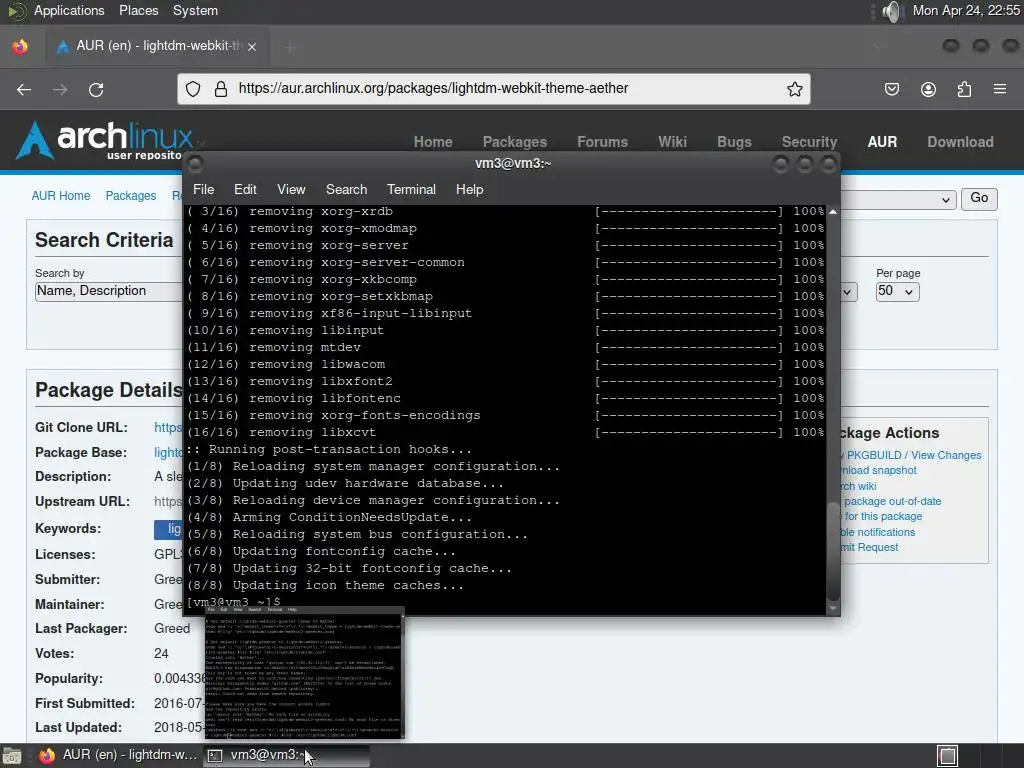Open the terminal Edit menu
Image resolution: width=1024 pixels, height=768 pixels.
(x=245, y=189)
